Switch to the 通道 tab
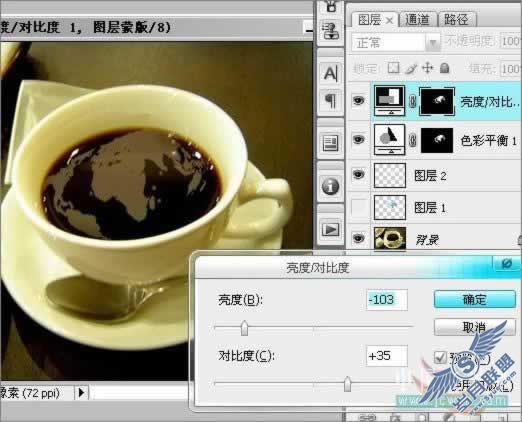This screenshot has height=422, width=522. pos(417,20)
